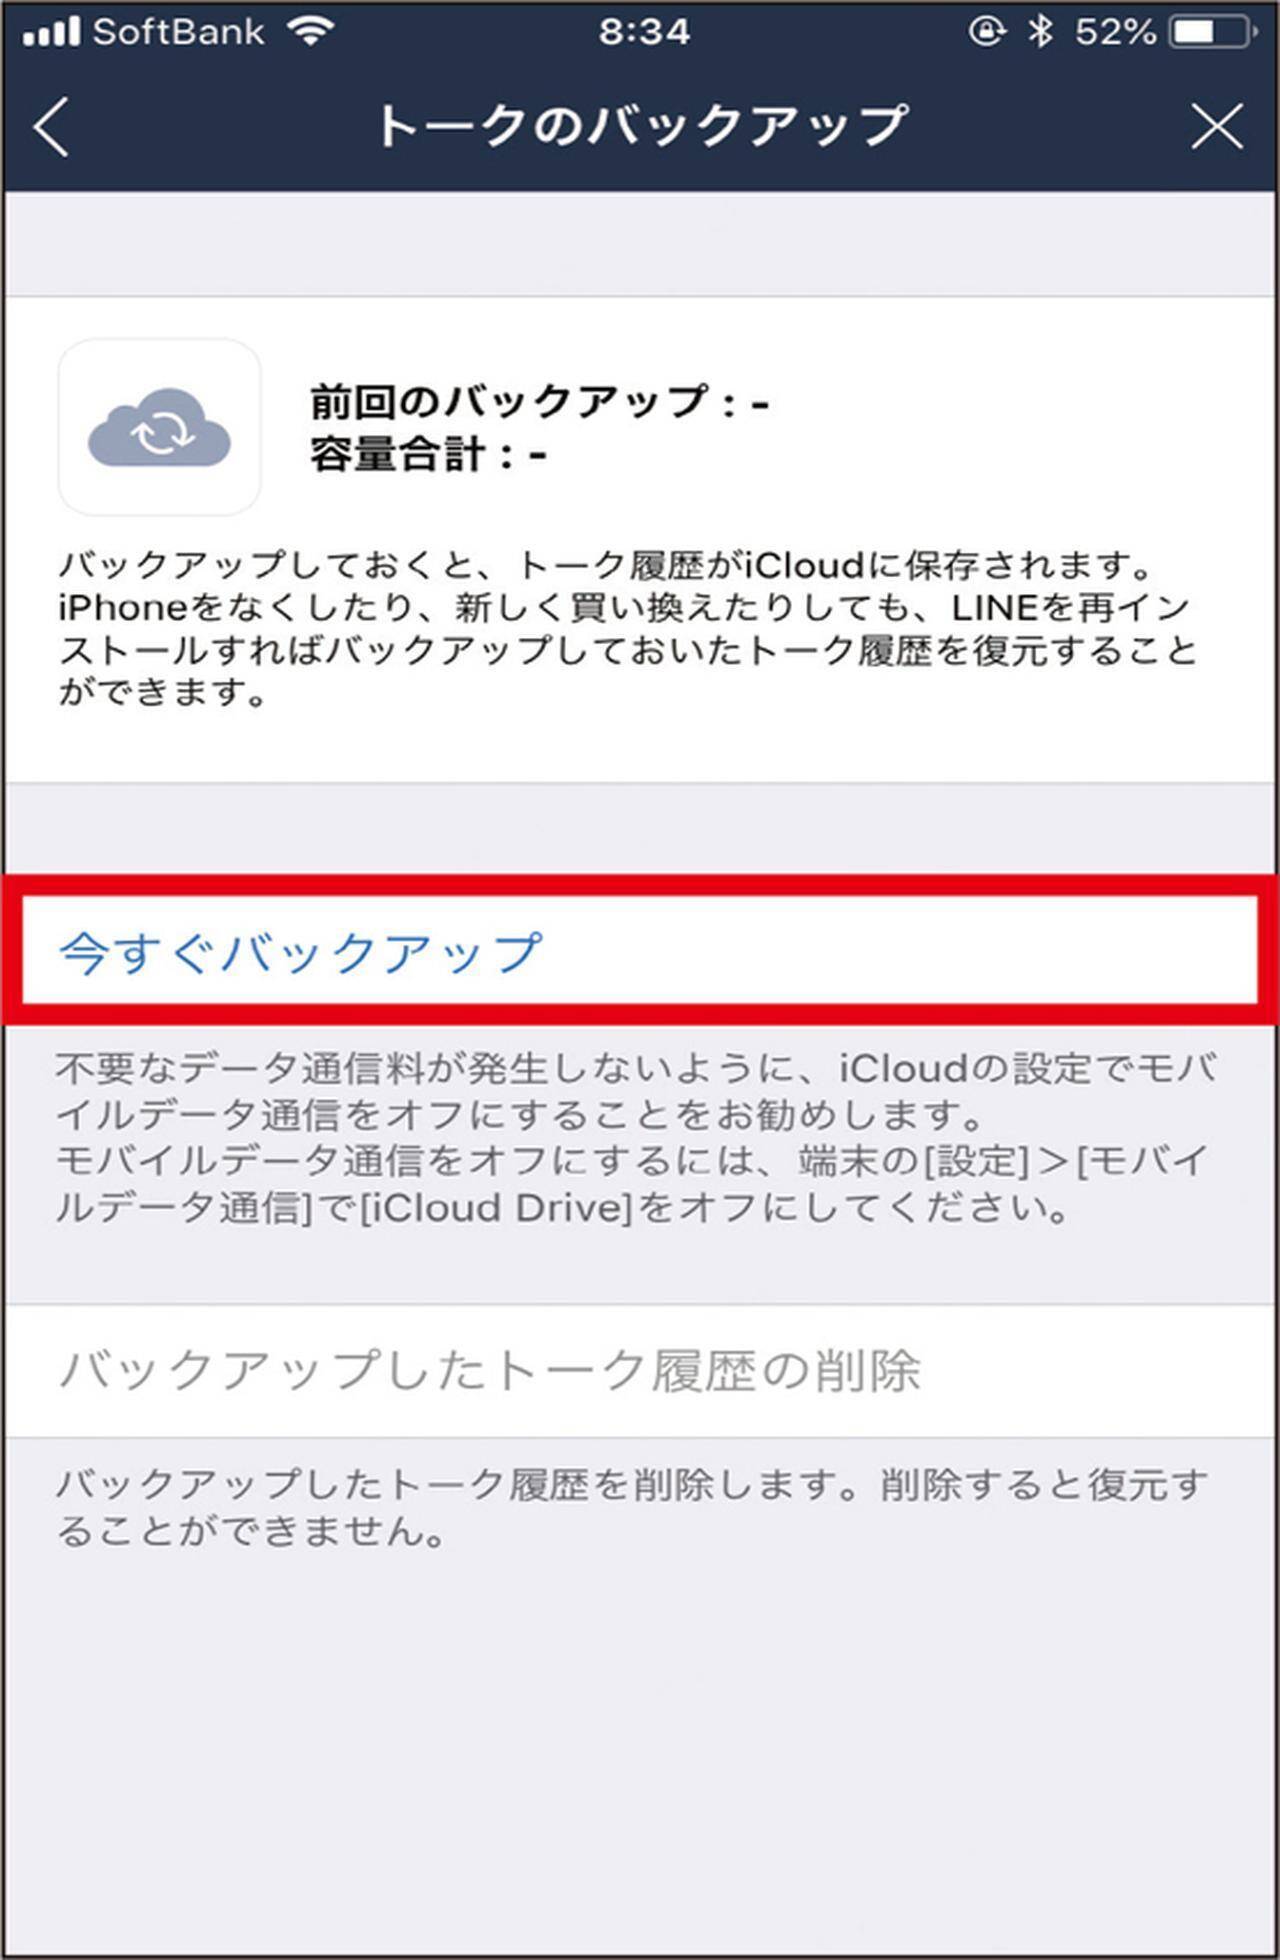Screen dimensions: 1280x1960
Task: Tap the 前回のバックアップ info line
Action: click(539, 403)
